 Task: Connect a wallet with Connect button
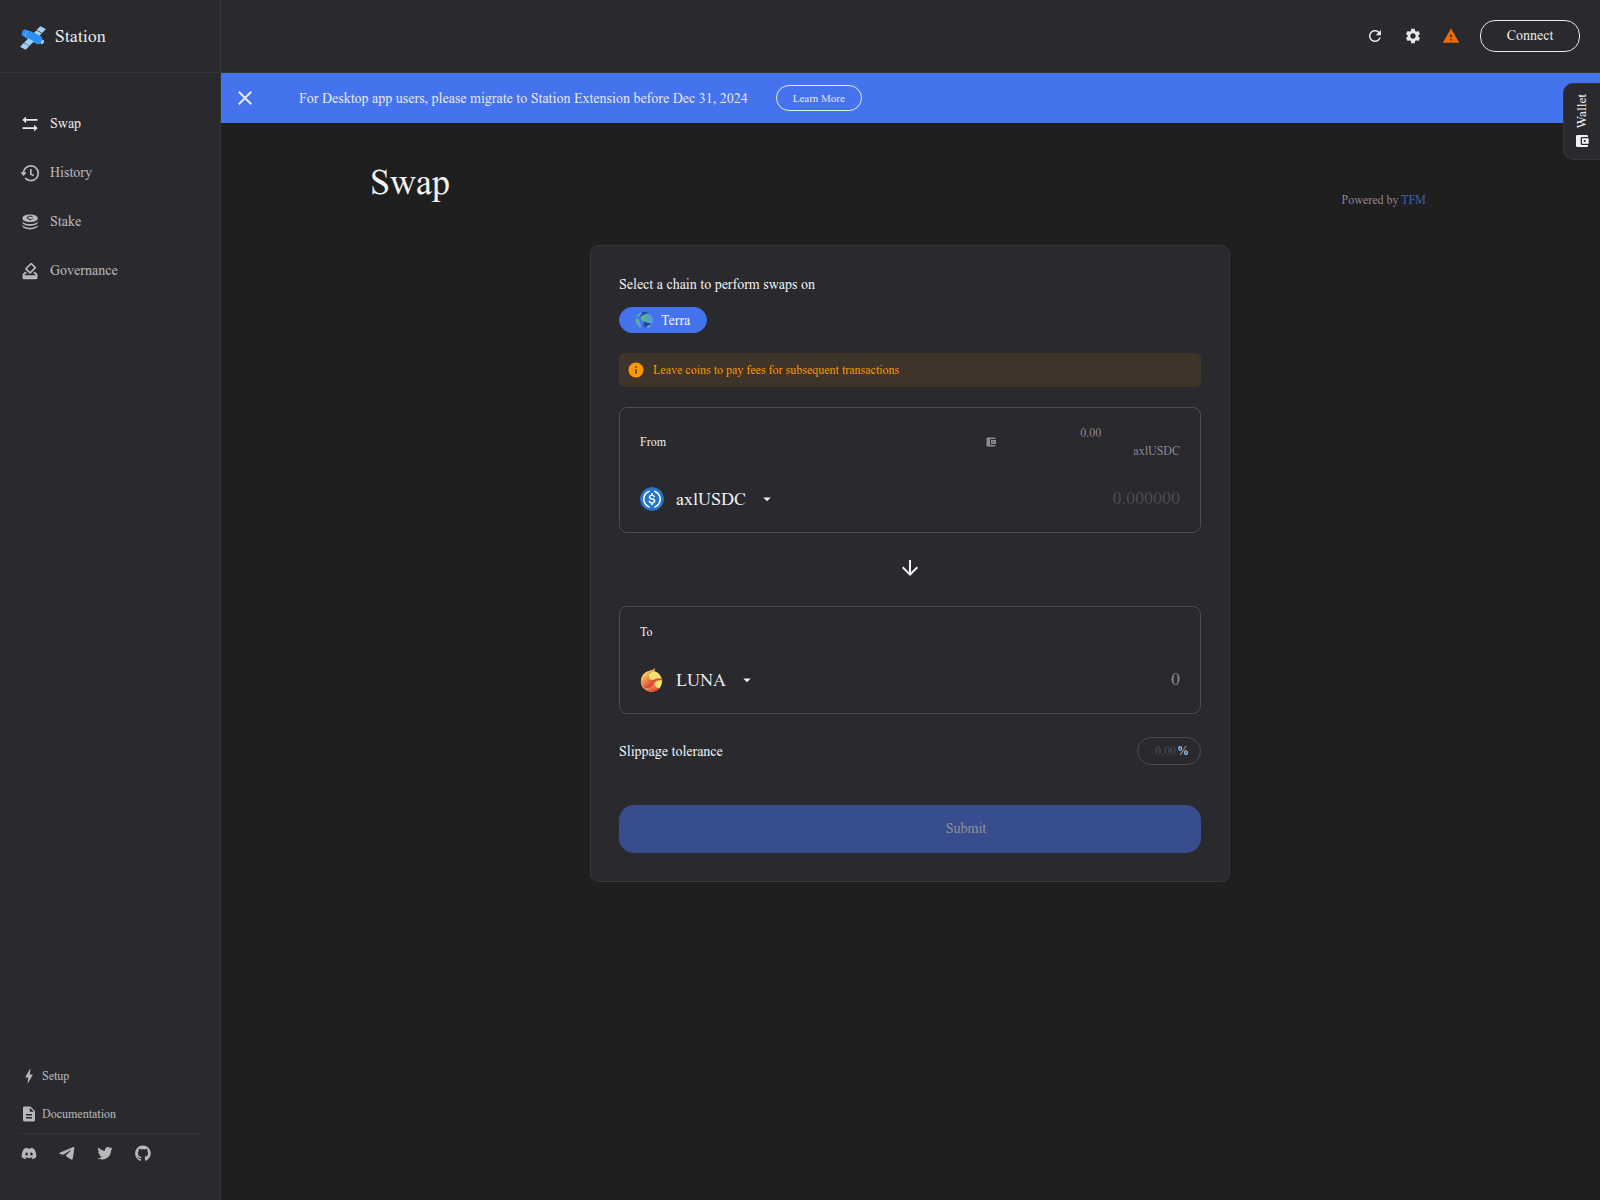[1530, 36]
